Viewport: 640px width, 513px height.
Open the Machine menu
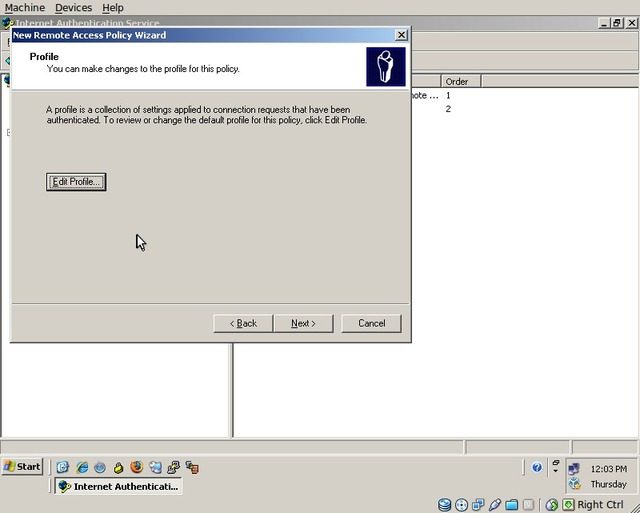[x=25, y=7]
